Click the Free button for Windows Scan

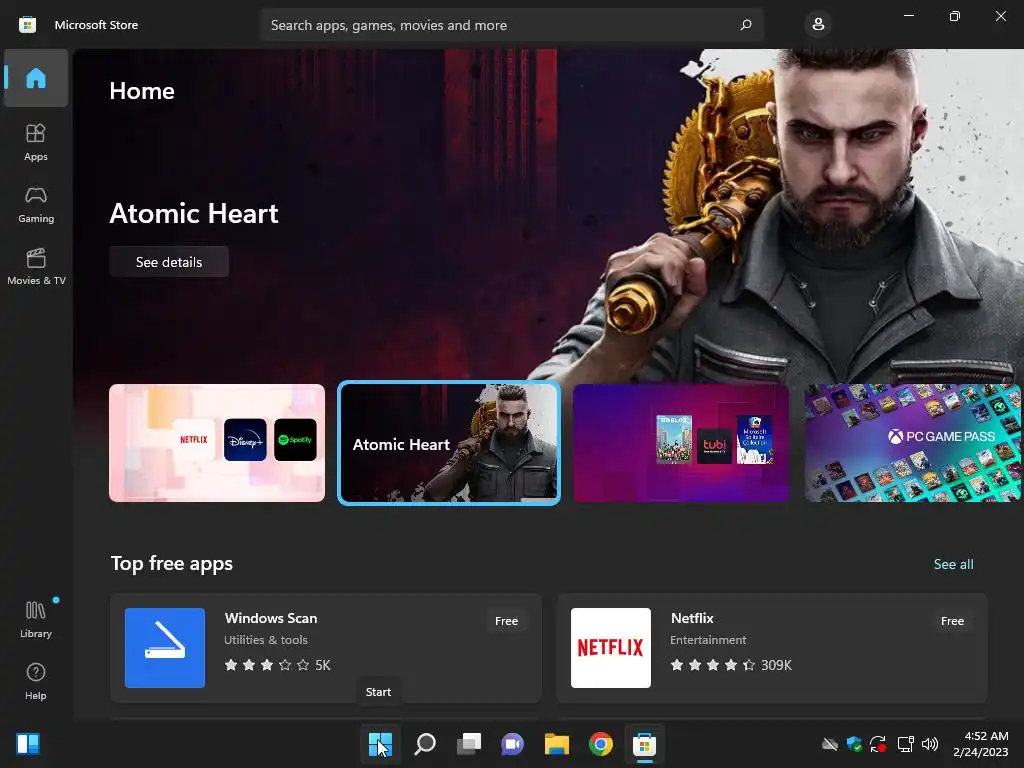coord(506,621)
